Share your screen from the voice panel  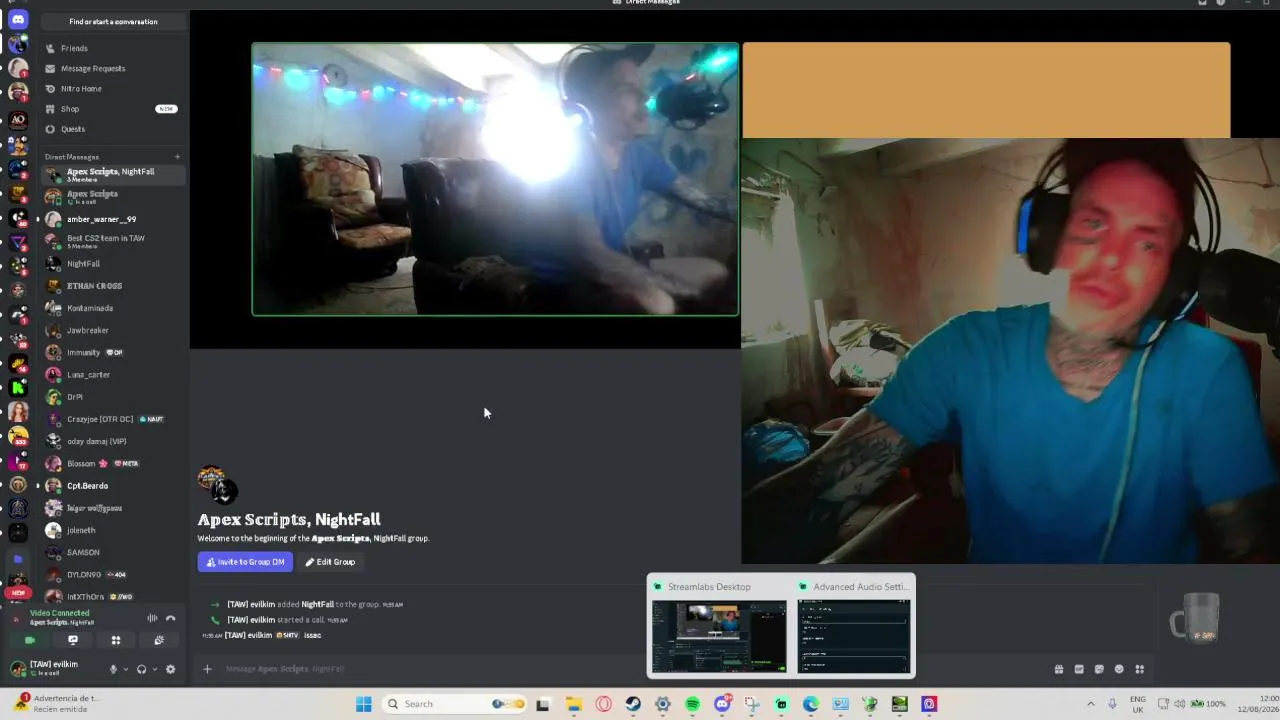pyautogui.click(x=73, y=640)
